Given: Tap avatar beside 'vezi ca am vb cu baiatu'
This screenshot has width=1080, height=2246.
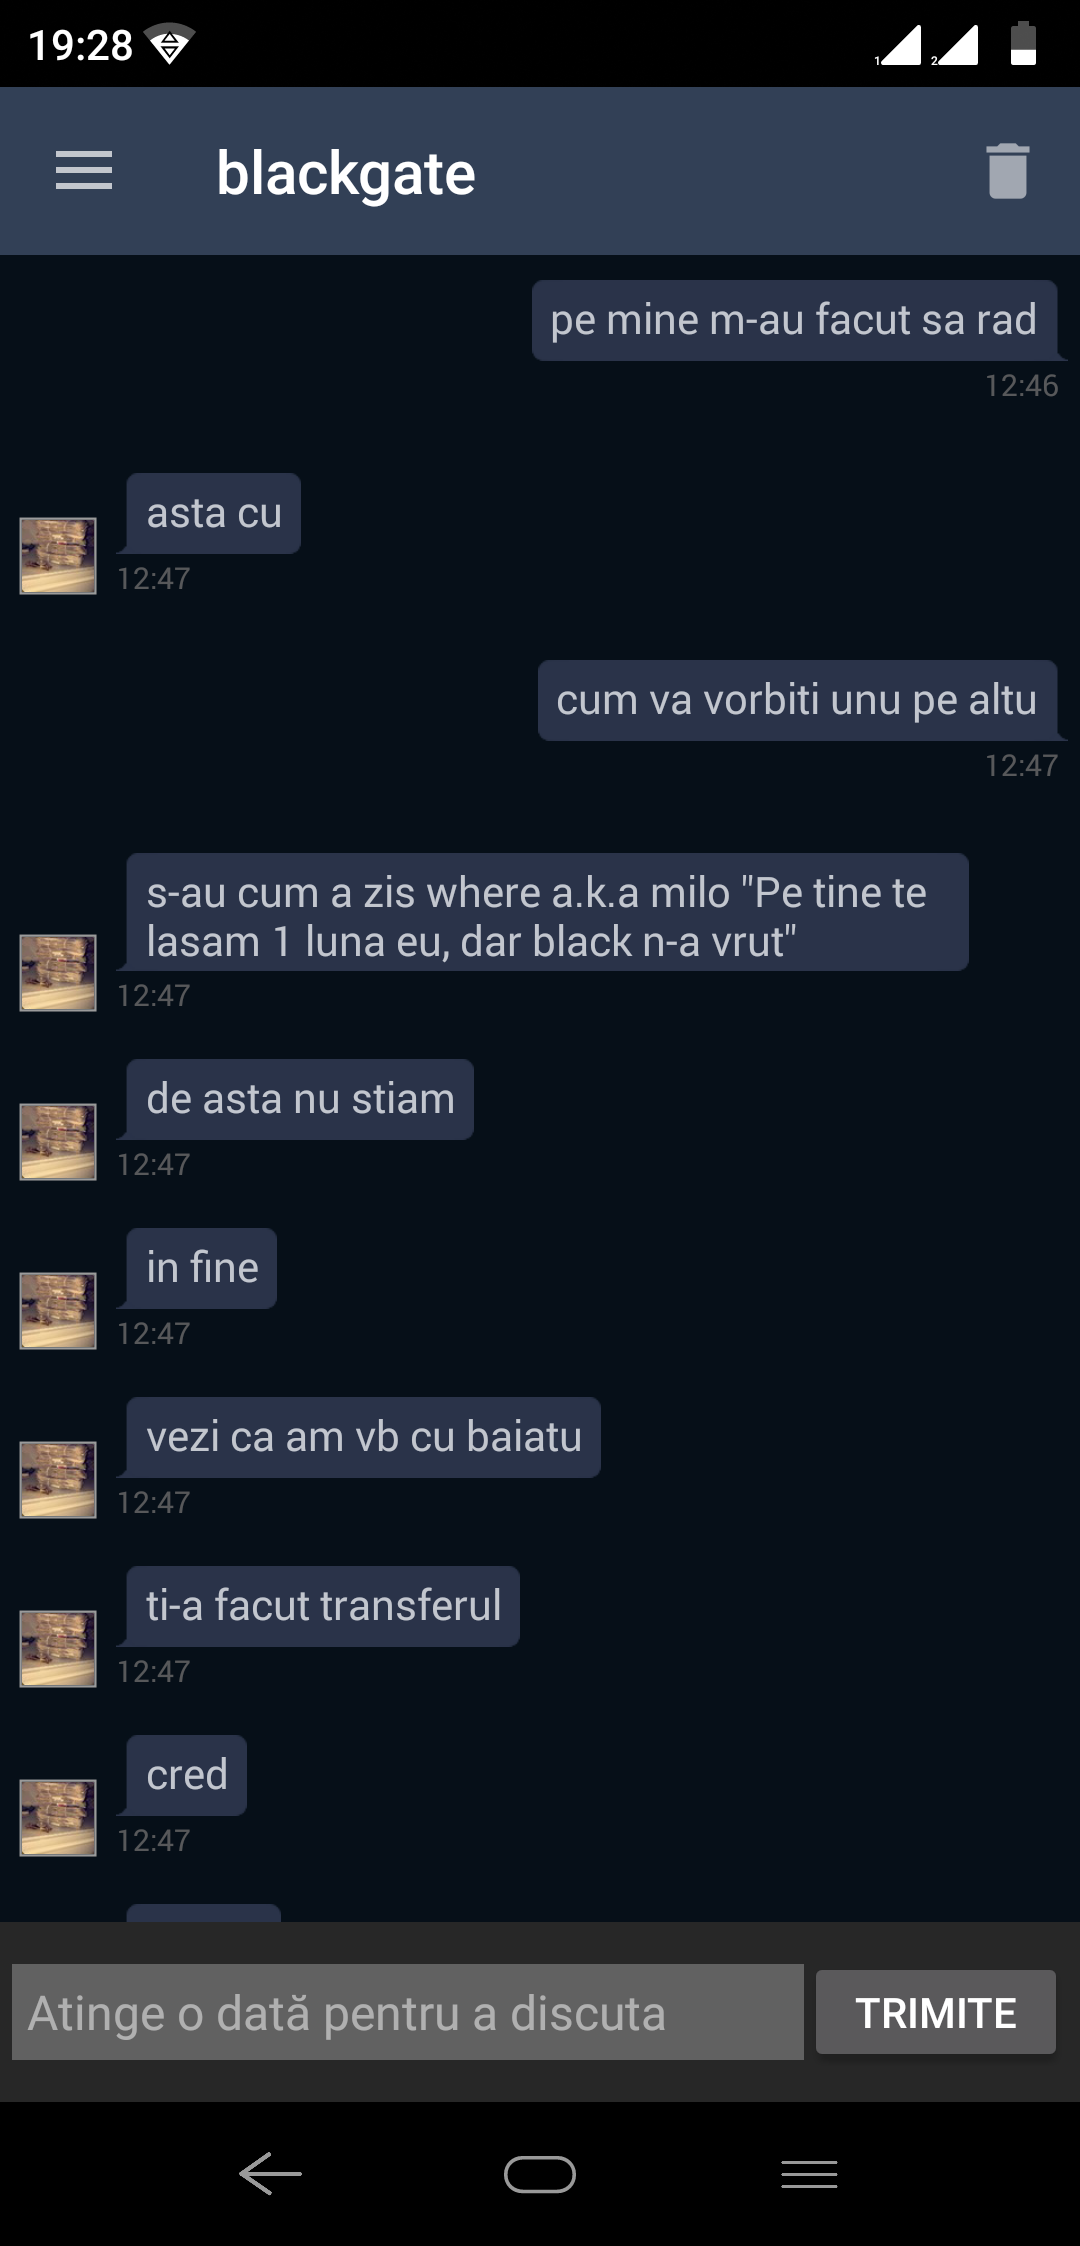Looking at the screenshot, I should (x=58, y=1479).
